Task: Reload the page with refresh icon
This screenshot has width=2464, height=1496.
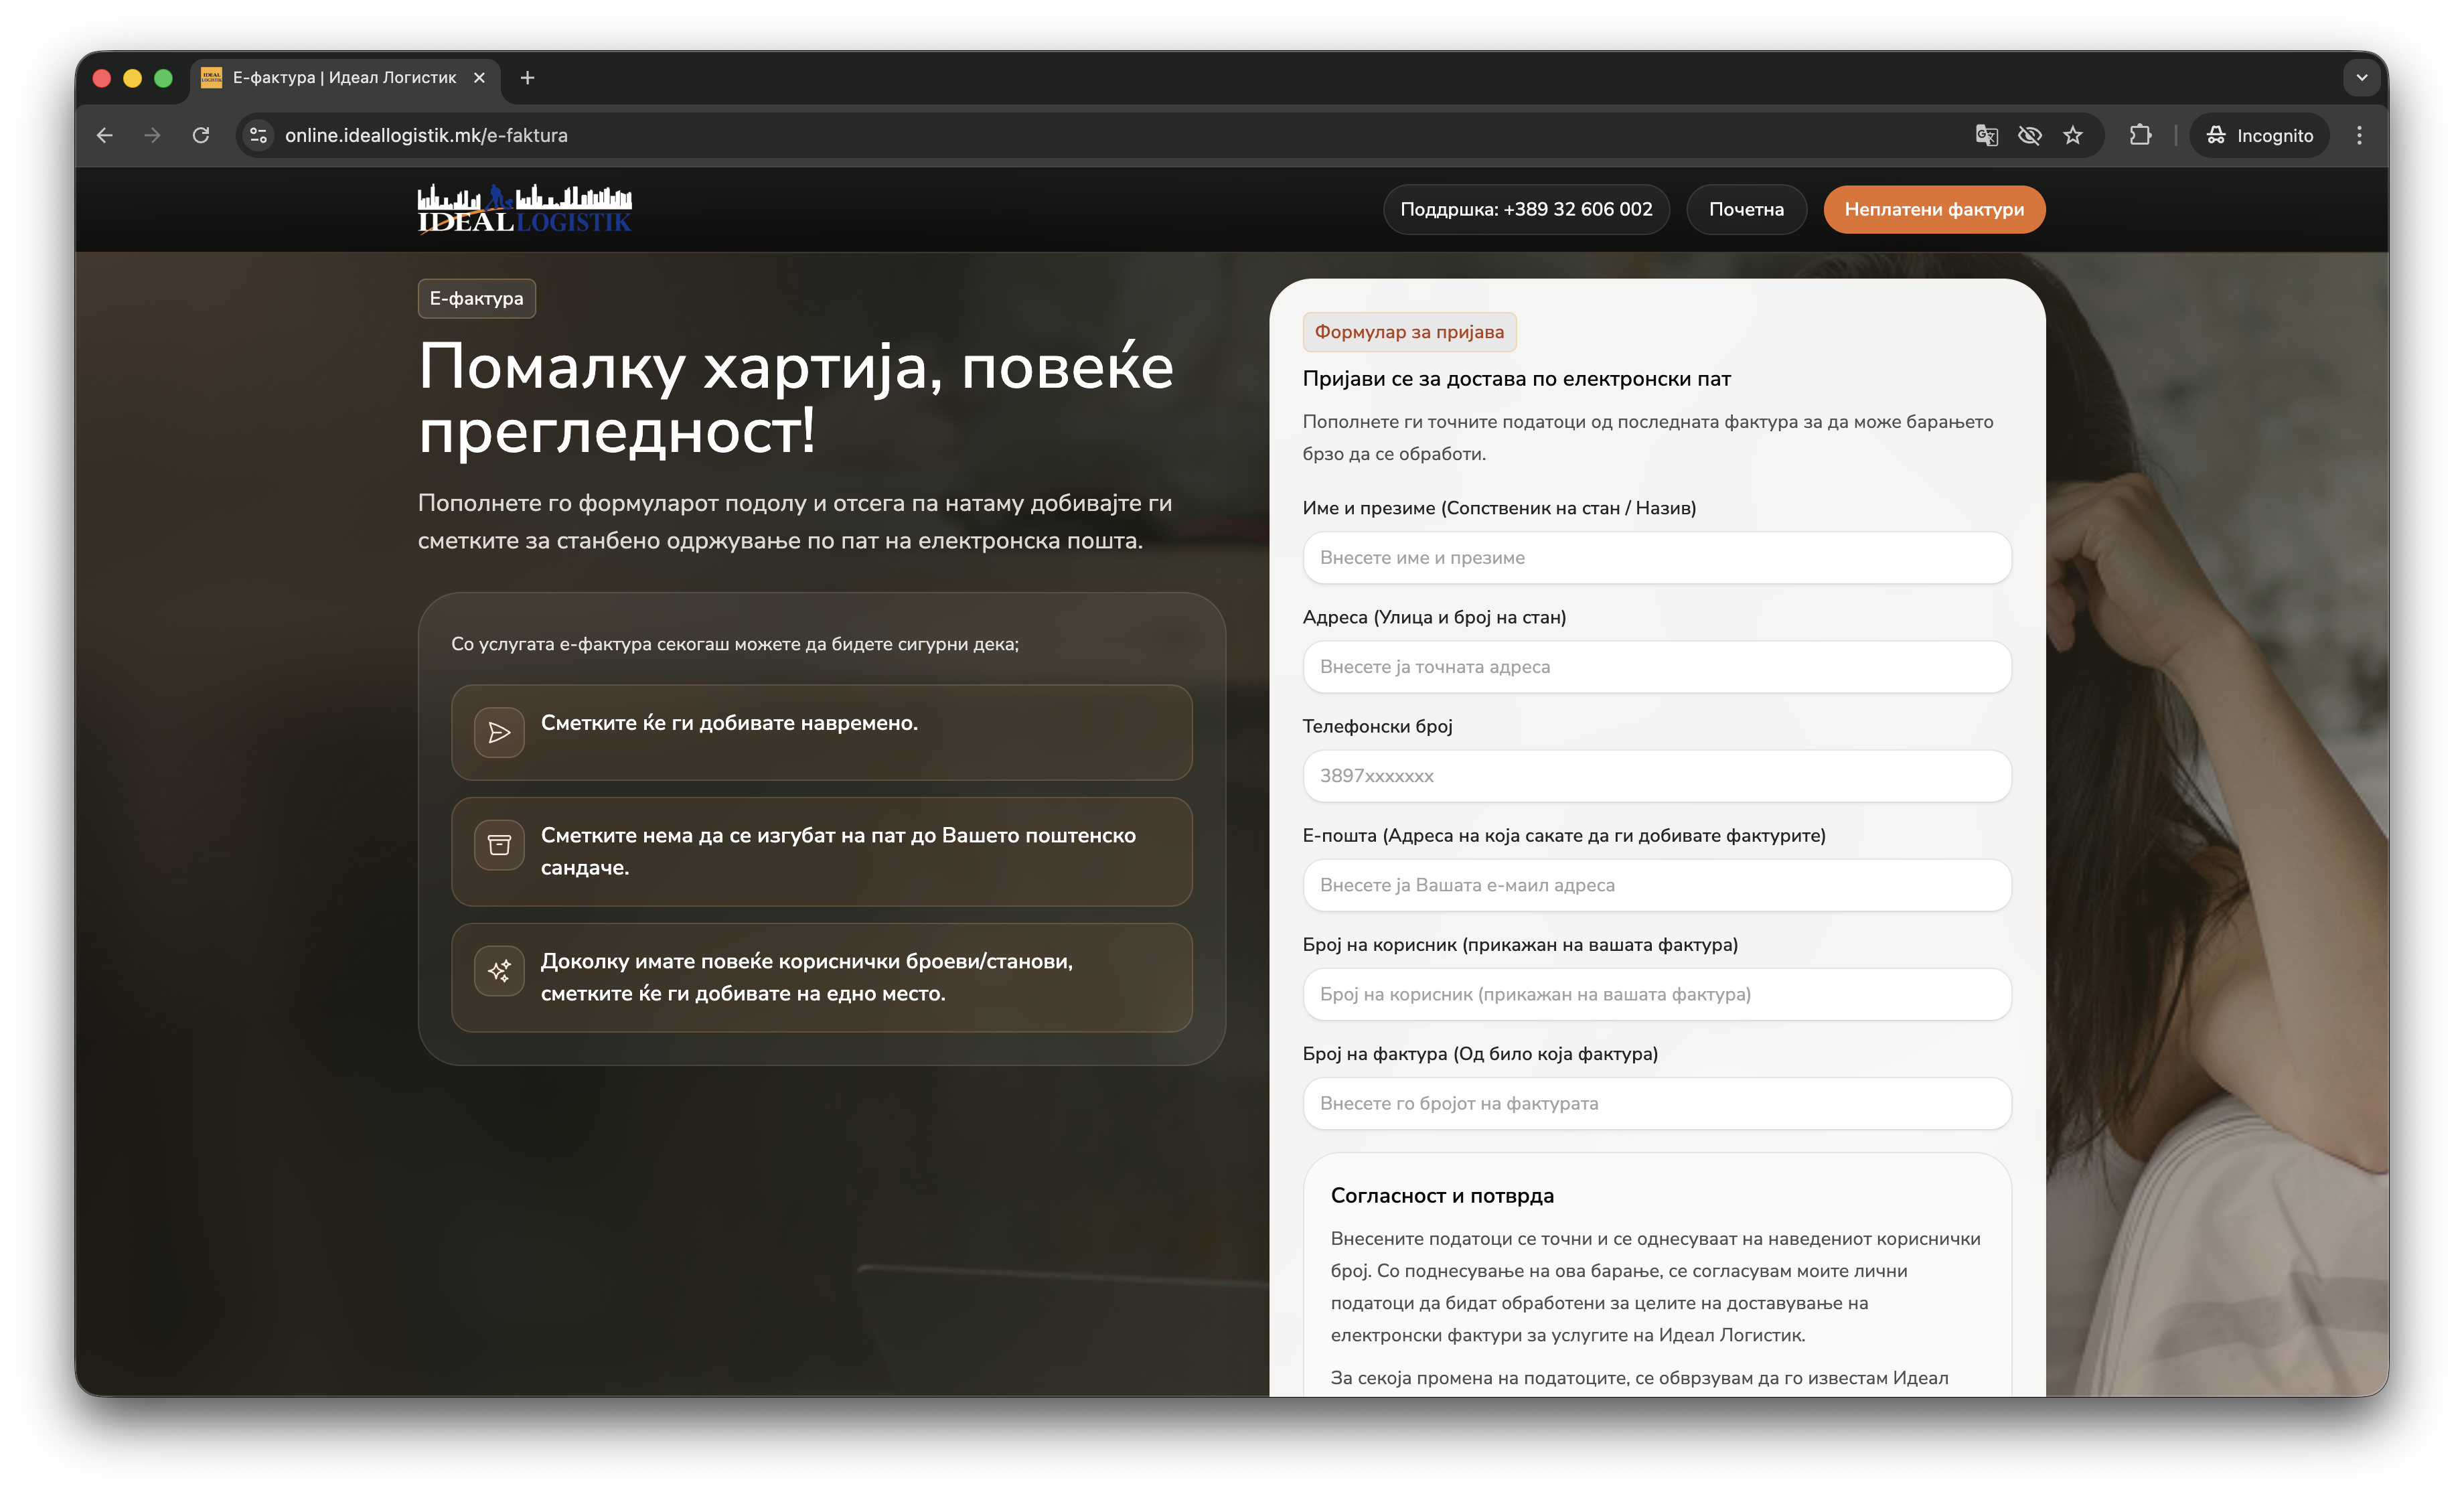Action: click(201, 135)
